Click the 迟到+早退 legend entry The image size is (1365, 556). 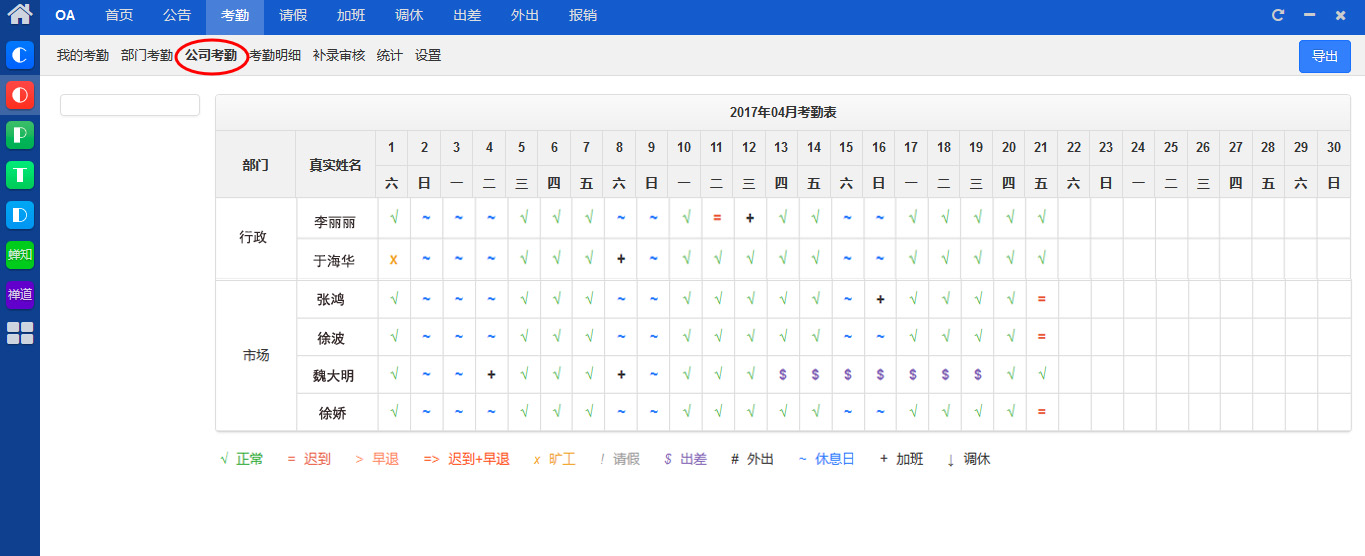pos(467,459)
